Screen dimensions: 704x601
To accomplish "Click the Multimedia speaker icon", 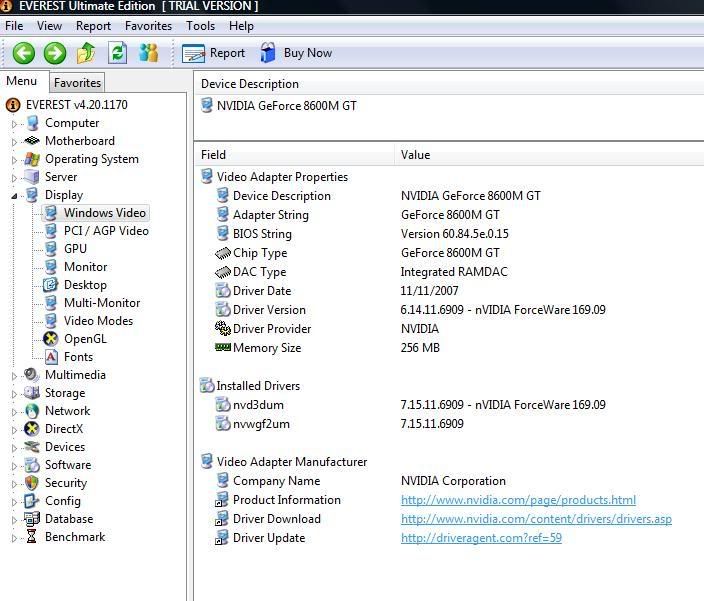I will click(31, 374).
